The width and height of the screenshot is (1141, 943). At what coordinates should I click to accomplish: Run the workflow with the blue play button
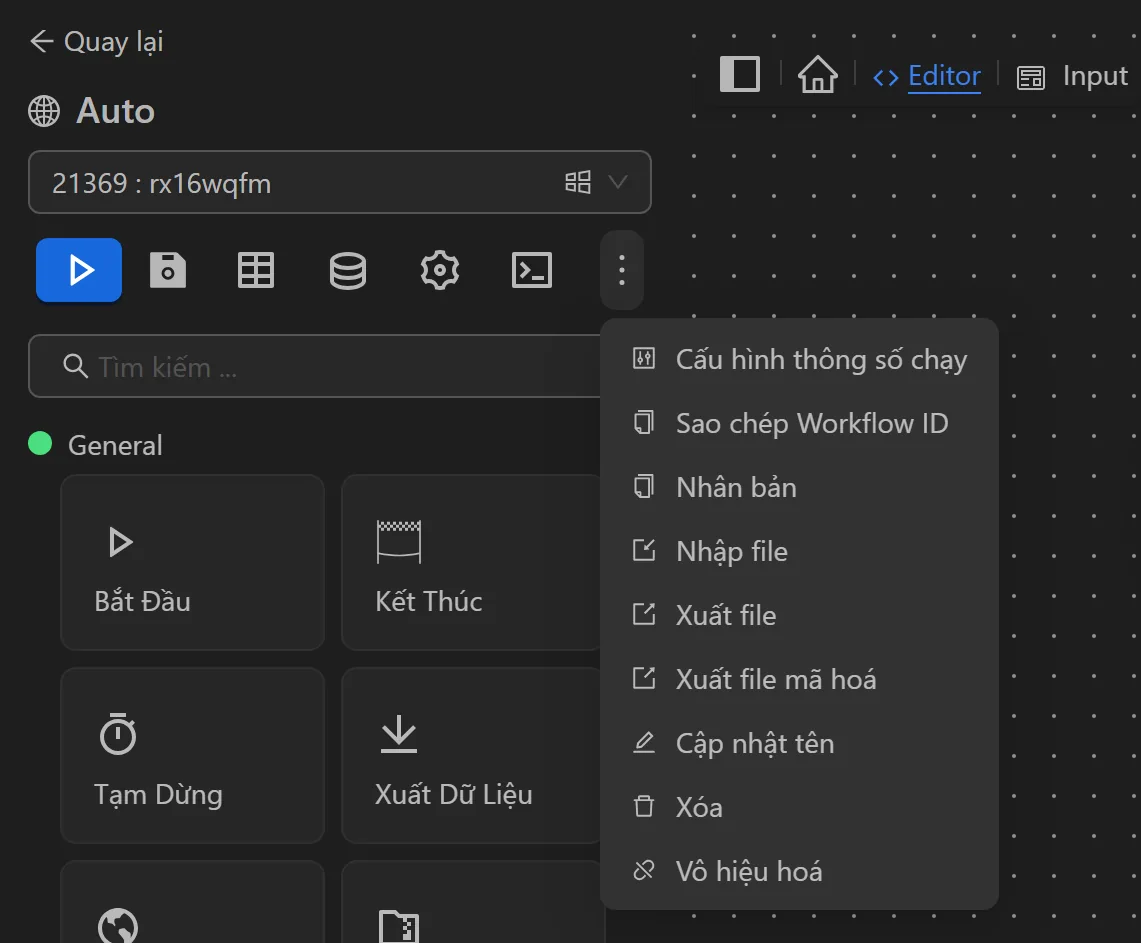click(x=78, y=269)
